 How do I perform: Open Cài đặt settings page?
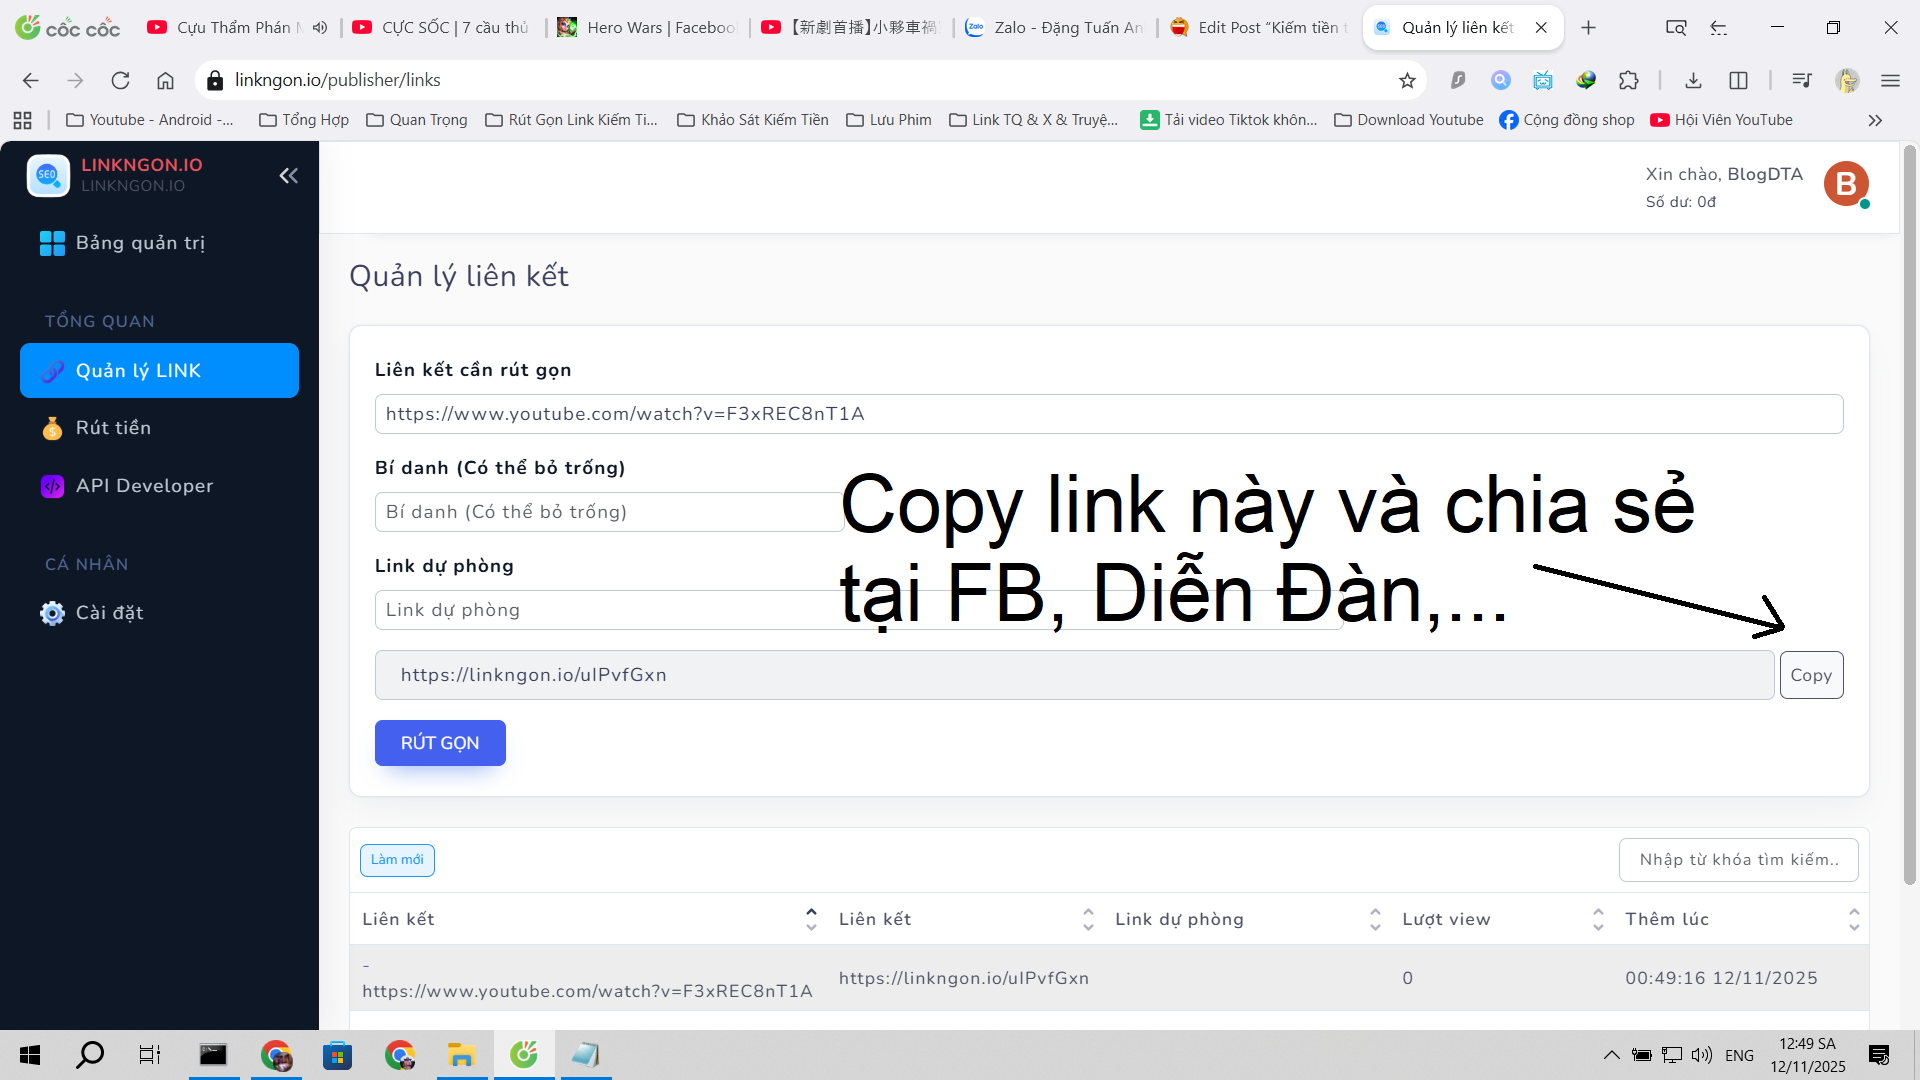pyautogui.click(x=109, y=613)
